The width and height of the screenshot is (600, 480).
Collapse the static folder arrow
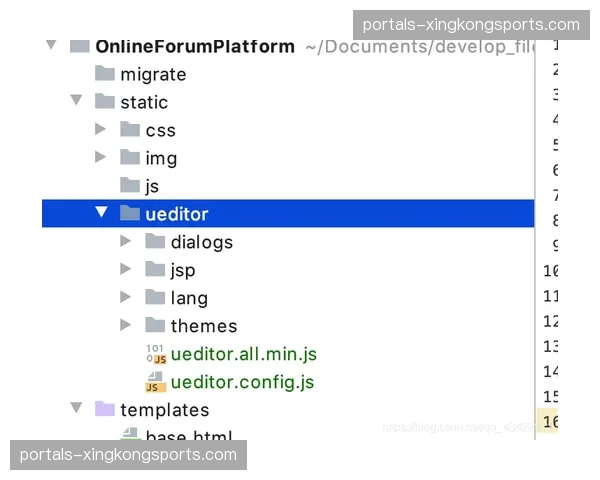click(x=75, y=102)
